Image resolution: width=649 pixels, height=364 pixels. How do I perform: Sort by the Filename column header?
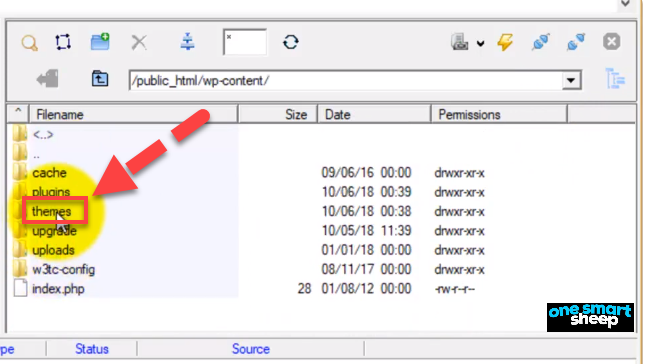click(x=133, y=115)
